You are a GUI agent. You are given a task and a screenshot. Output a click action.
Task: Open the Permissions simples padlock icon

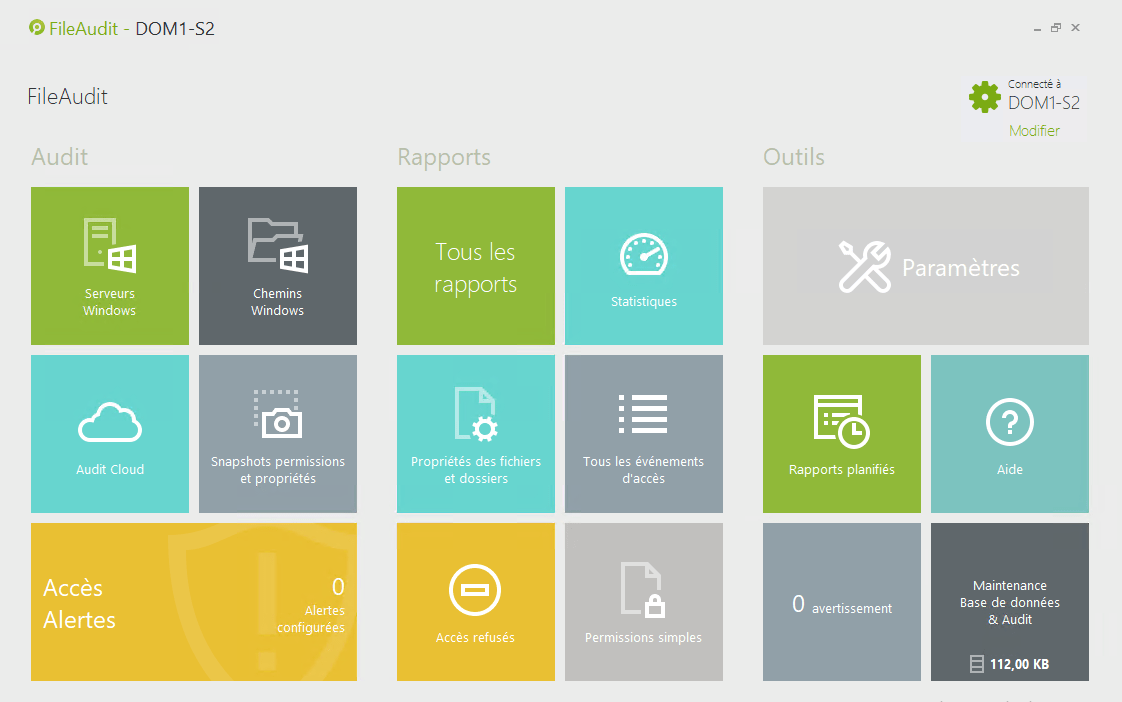click(x=643, y=590)
